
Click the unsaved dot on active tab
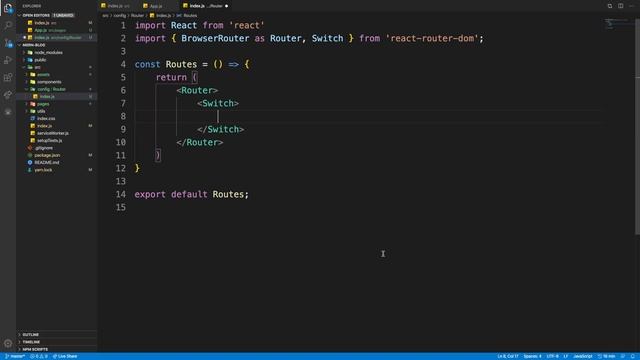(227, 6)
